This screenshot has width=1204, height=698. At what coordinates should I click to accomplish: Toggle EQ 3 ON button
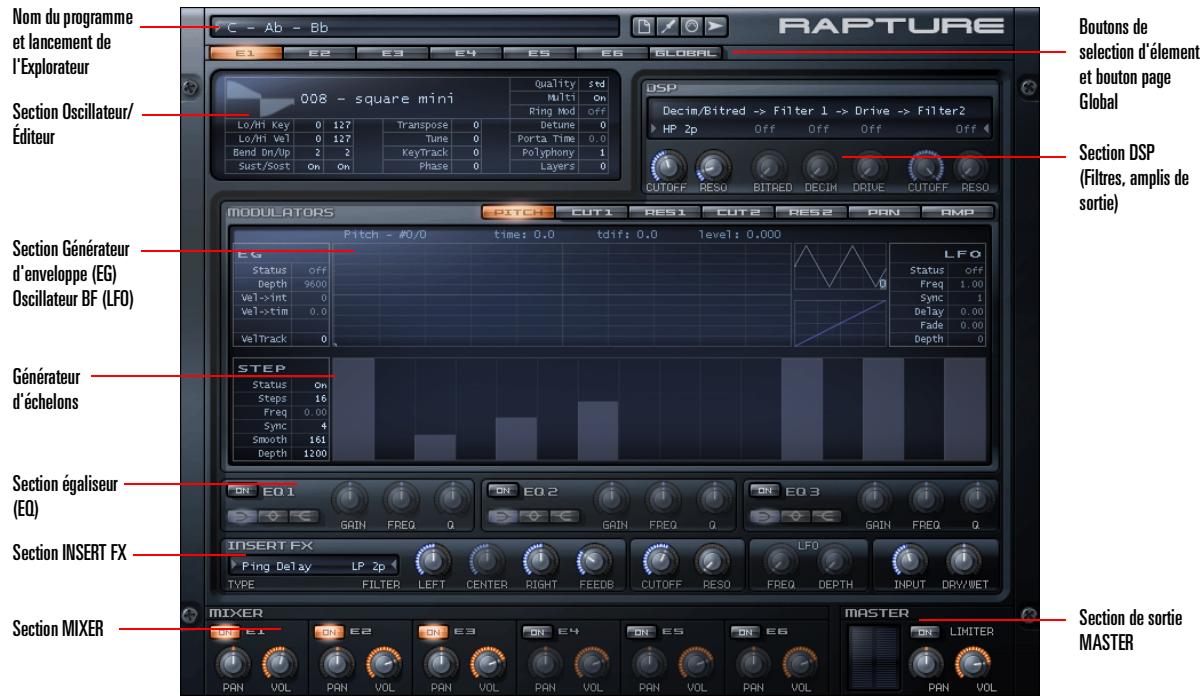(765, 491)
